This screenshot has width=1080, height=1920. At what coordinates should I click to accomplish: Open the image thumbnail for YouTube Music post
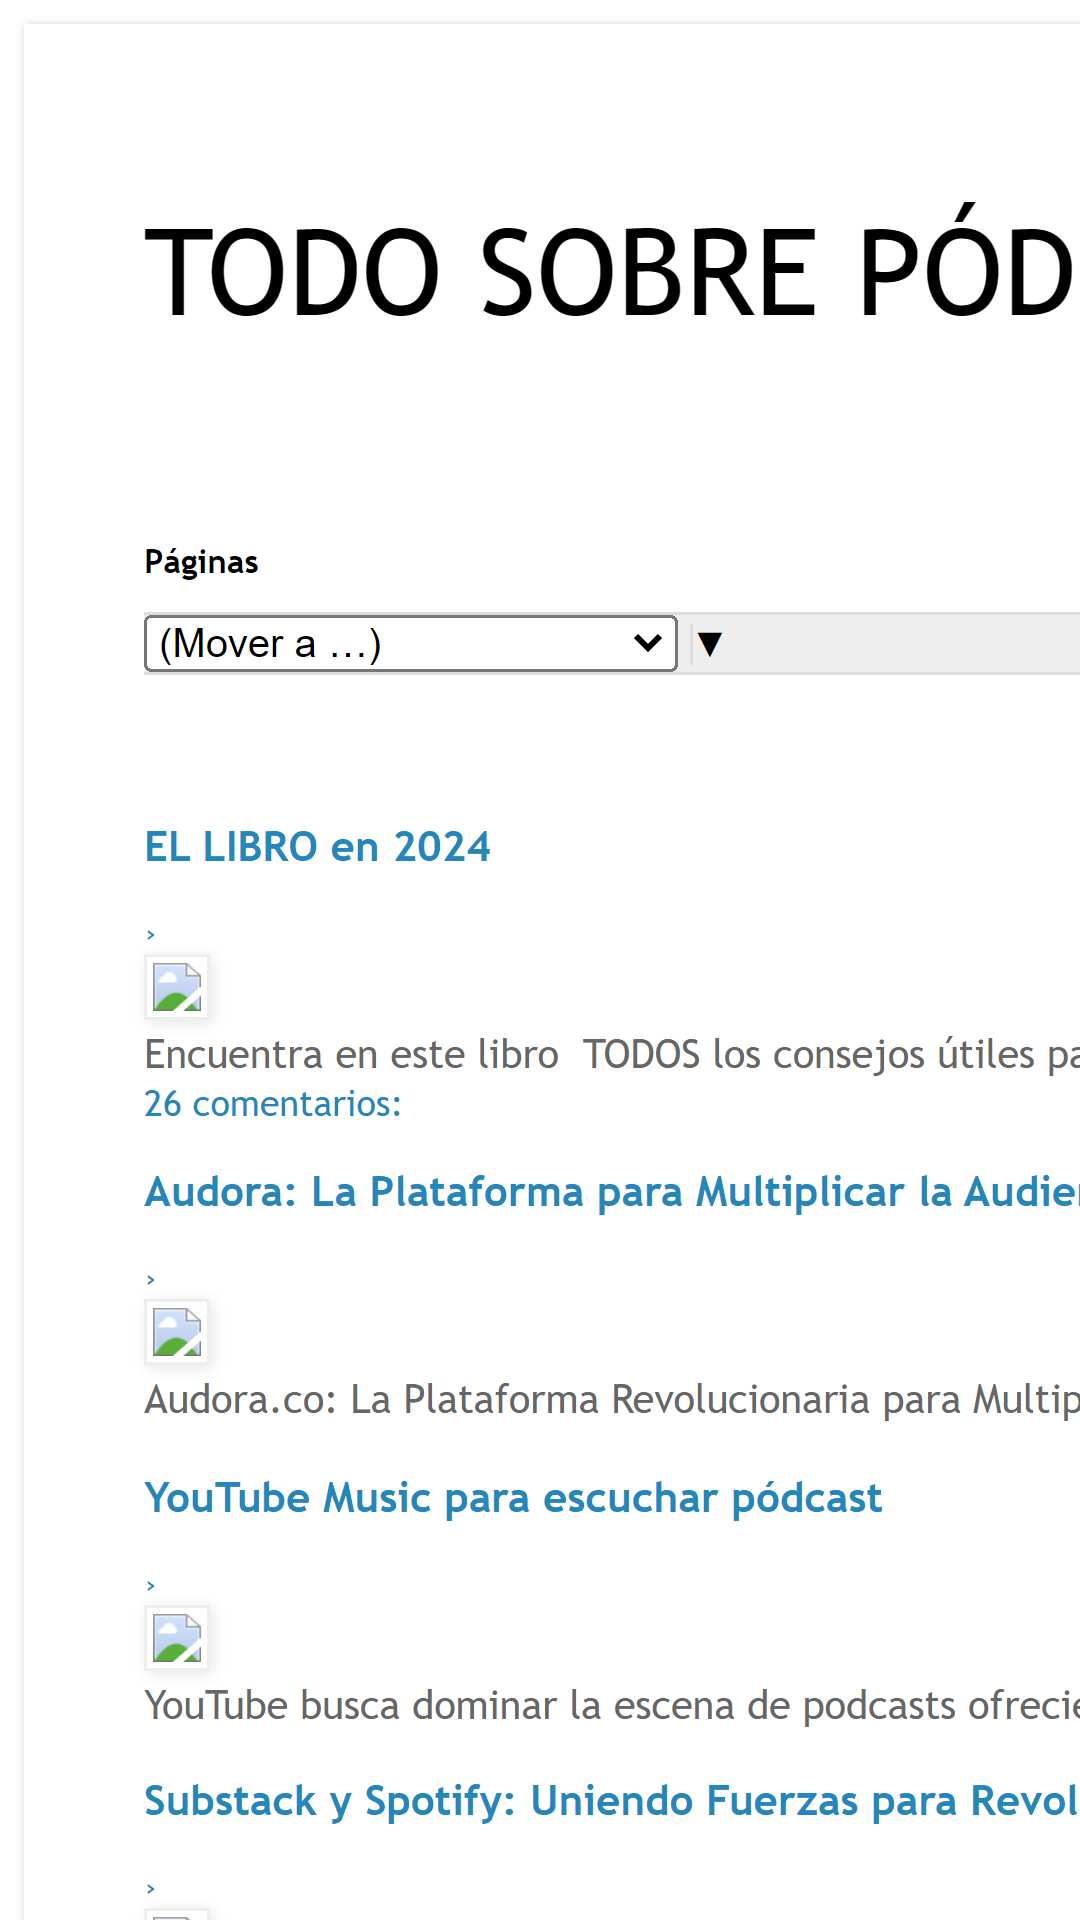click(x=177, y=1638)
